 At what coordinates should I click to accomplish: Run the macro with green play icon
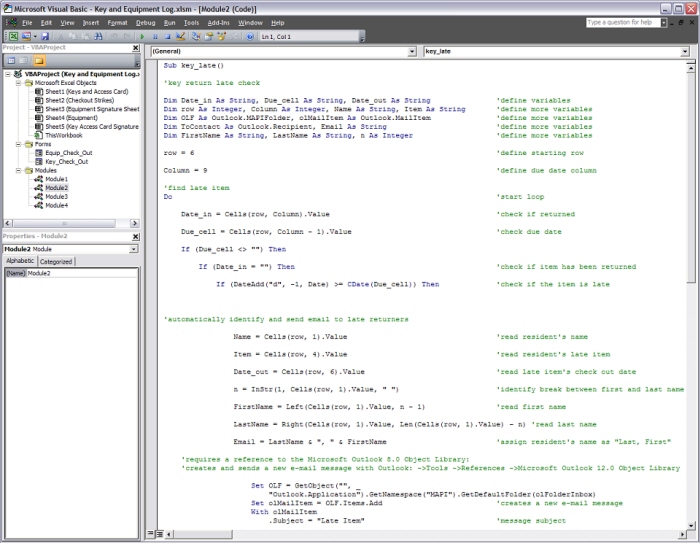(144, 36)
